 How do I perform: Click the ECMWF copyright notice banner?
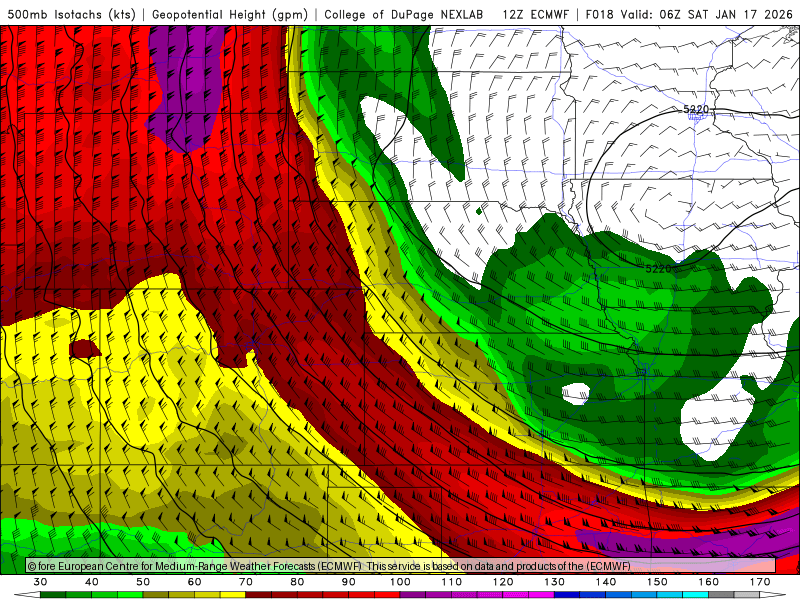(401, 566)
